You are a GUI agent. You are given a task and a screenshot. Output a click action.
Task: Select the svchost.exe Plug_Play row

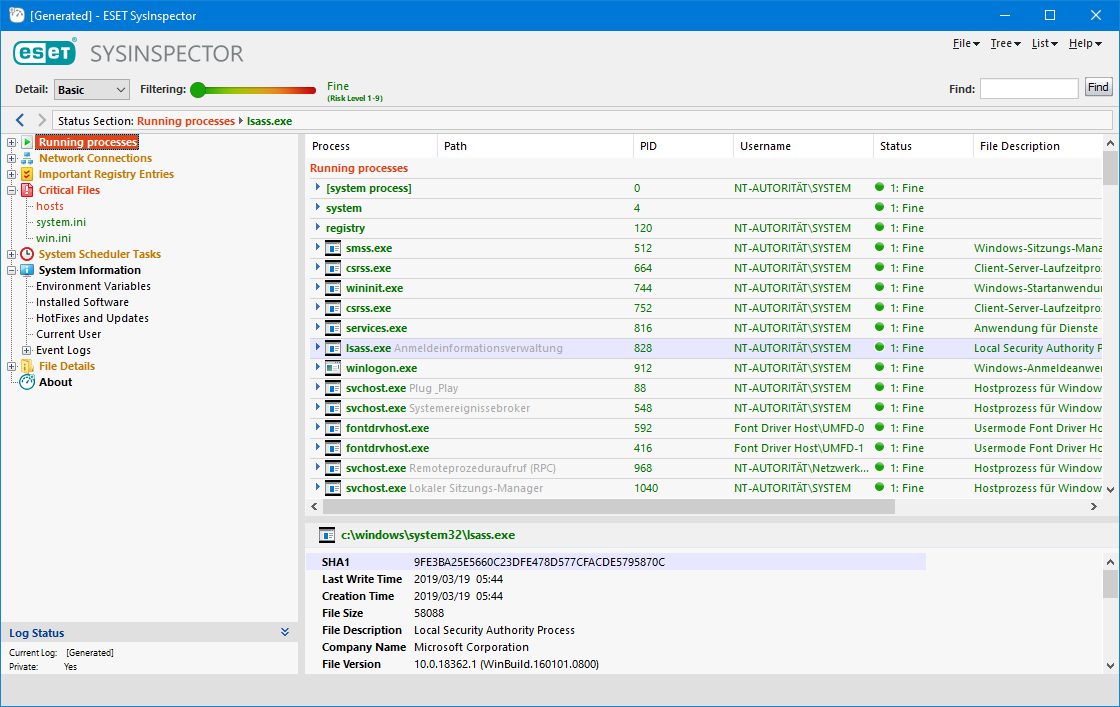(x=704, y=388)
